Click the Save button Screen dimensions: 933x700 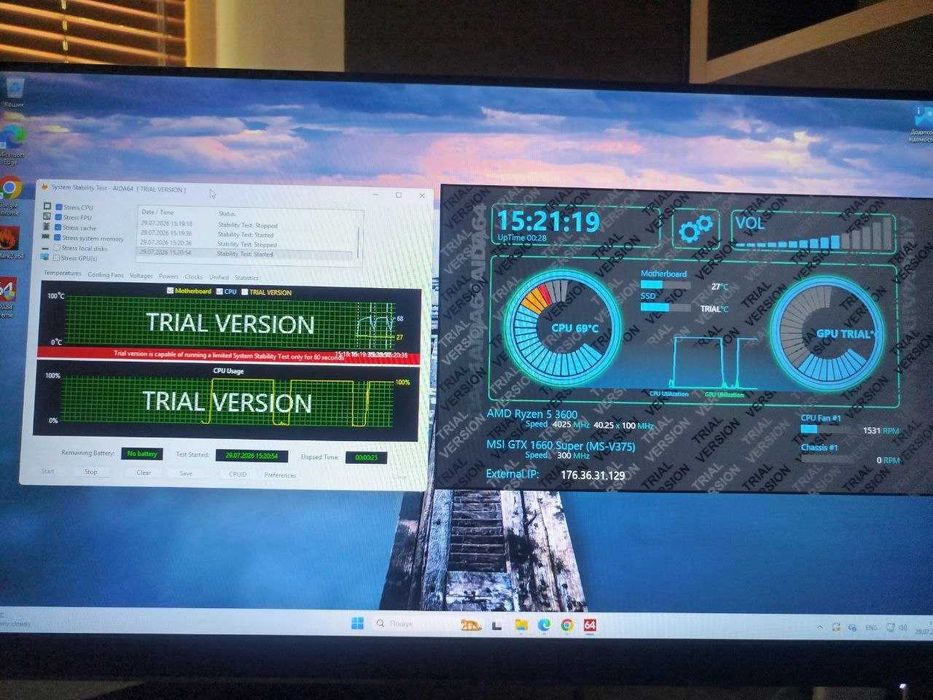point(186,474)
